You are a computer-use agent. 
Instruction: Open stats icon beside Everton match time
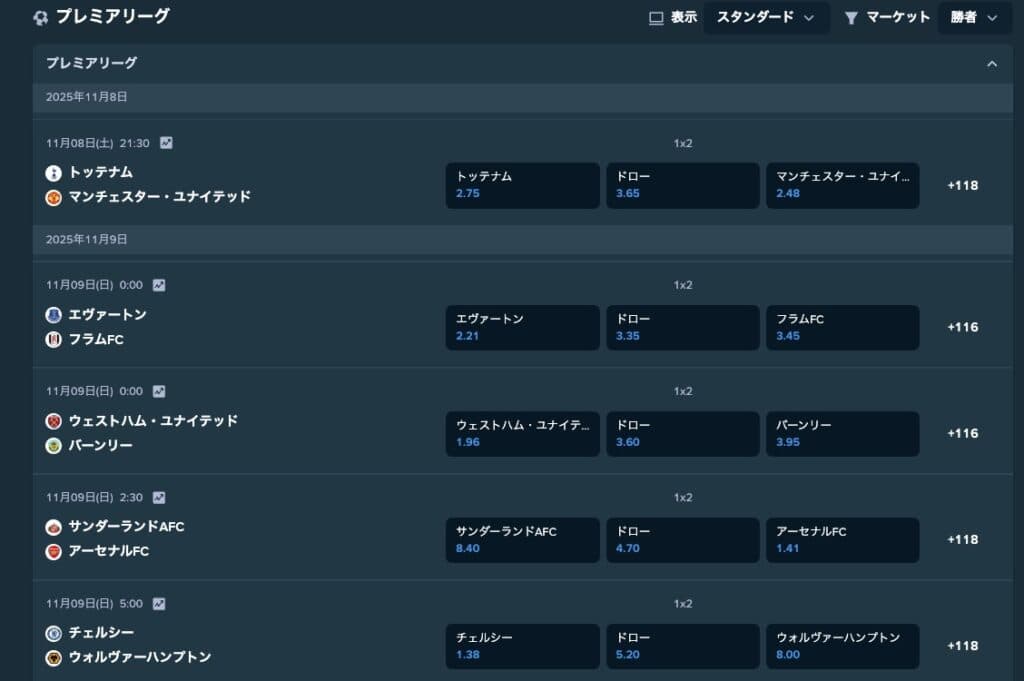(159, 285)
